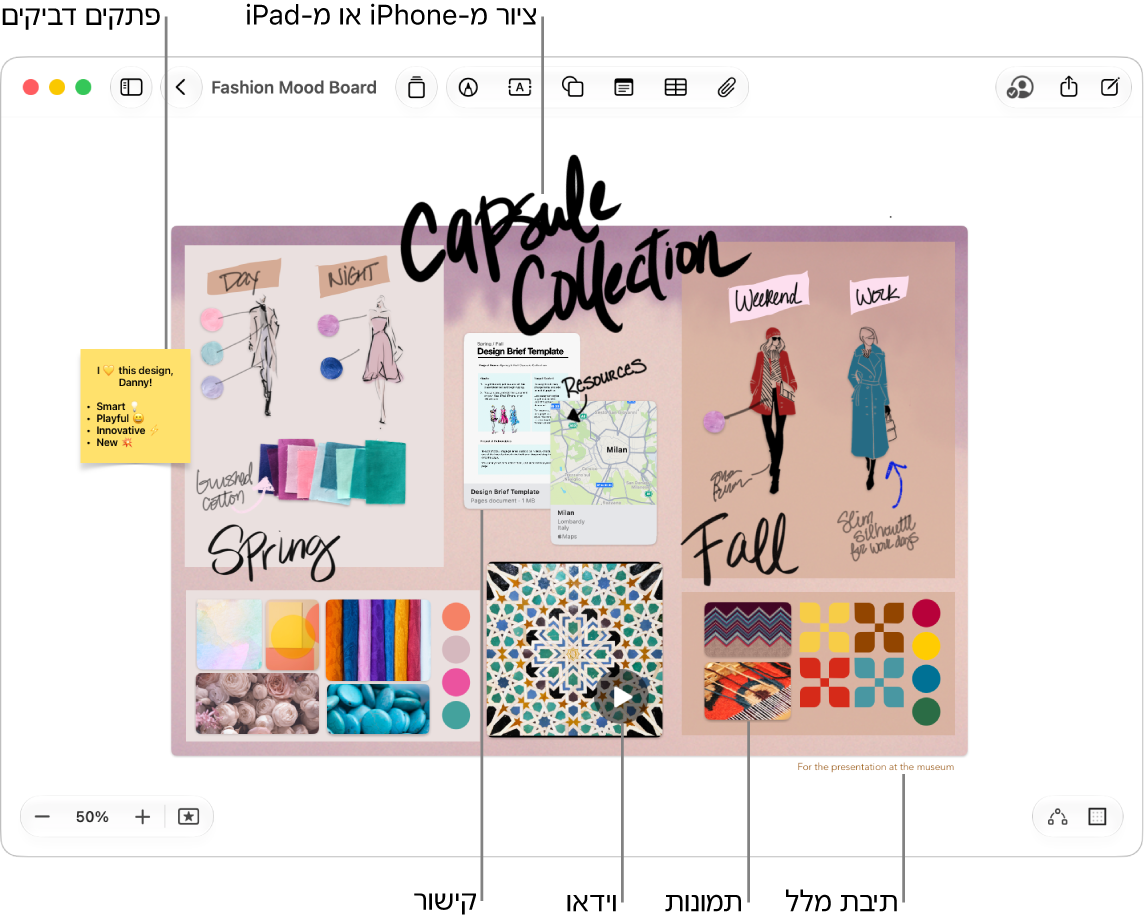Add a text box from toolbar

pyautogui.click(x=520, y=88)
